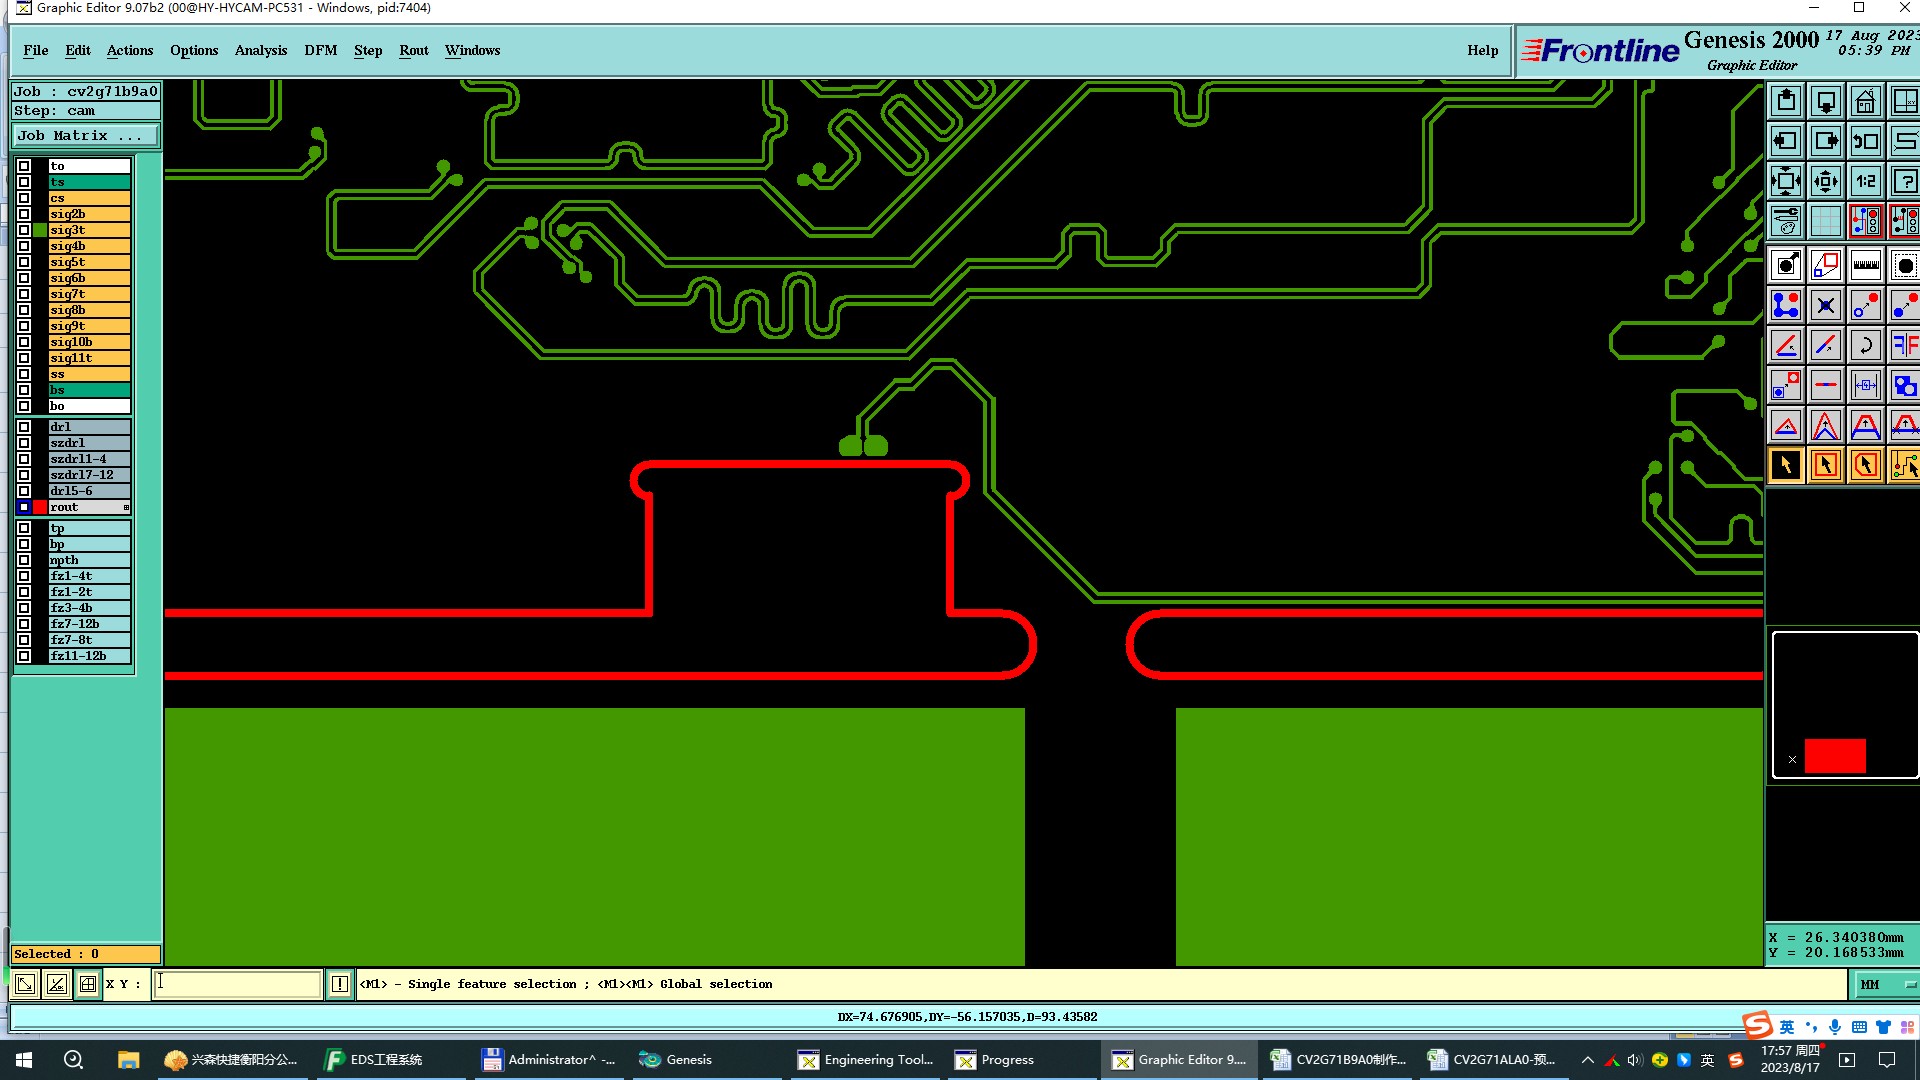
Task: Open the Analysis menu
Action: click(260, 50)
